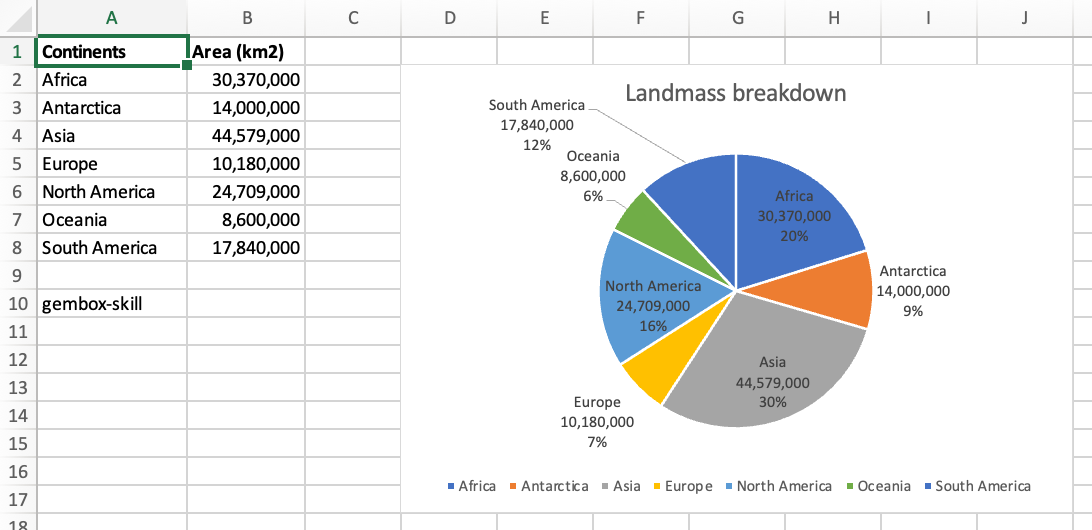Select the column E header

pos(544,17)
